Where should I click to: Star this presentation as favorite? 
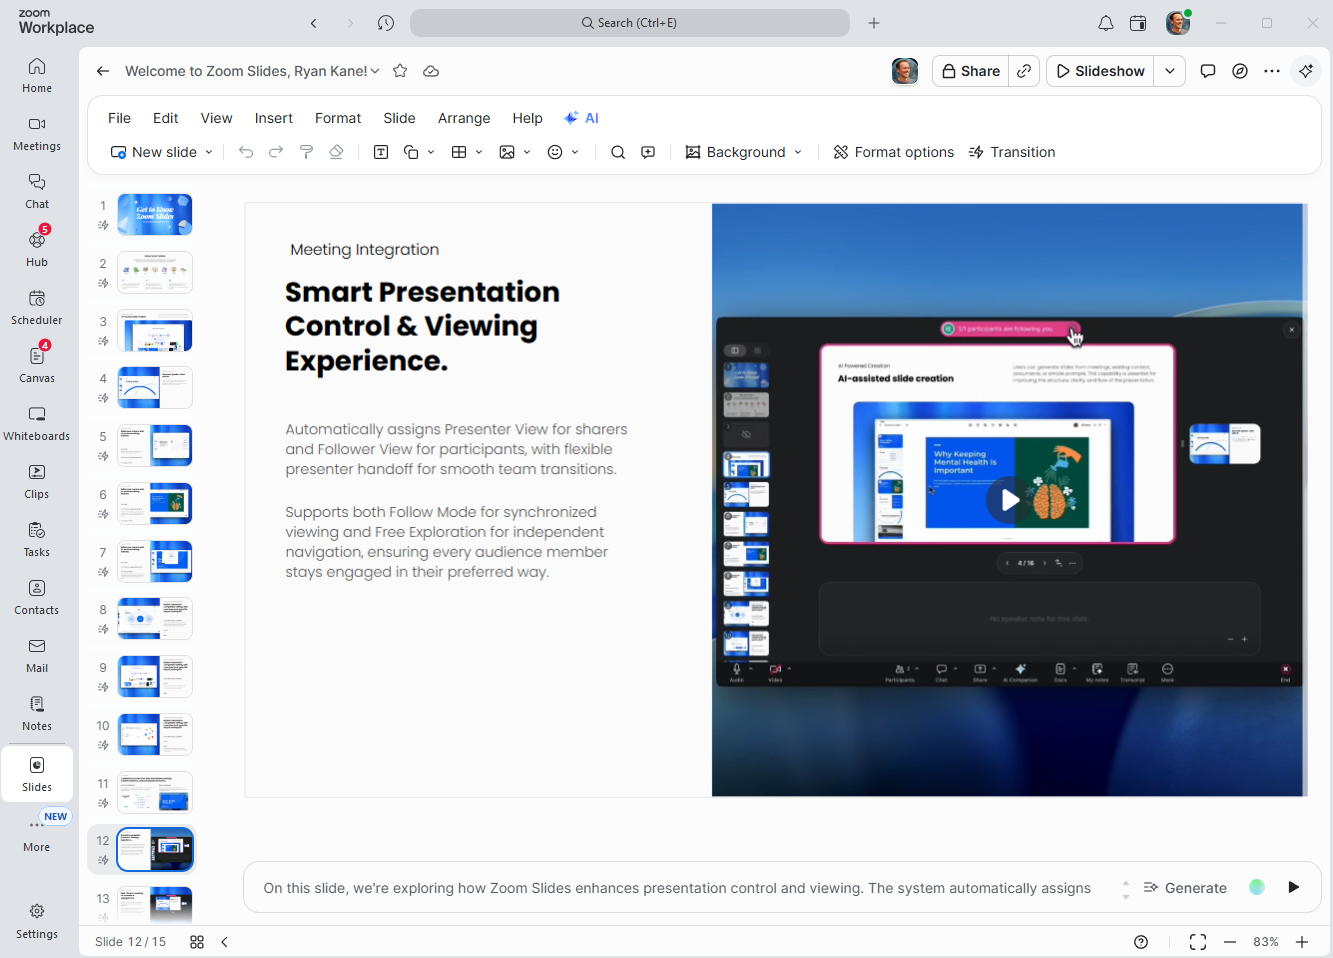click(400, 71)
